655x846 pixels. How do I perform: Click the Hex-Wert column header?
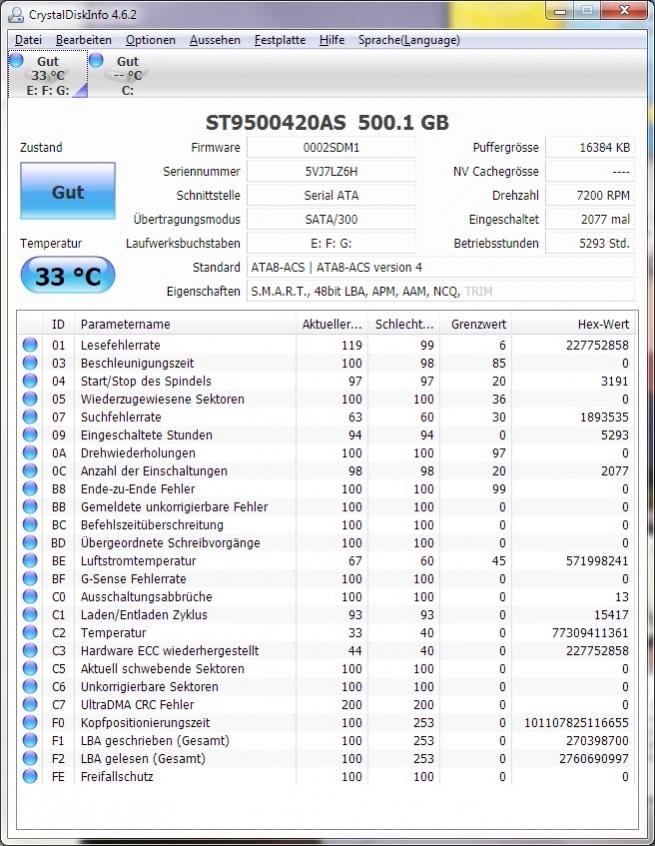[573, 324]
